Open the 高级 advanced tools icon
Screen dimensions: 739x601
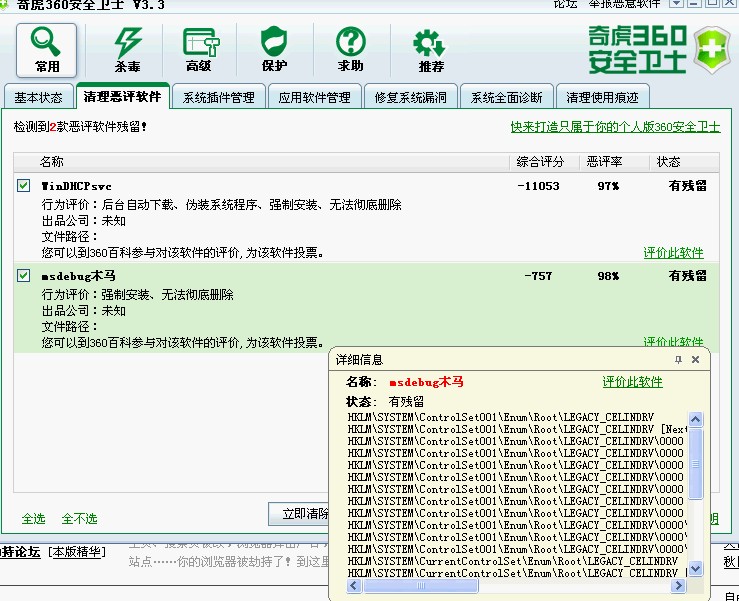pos(199,48)
